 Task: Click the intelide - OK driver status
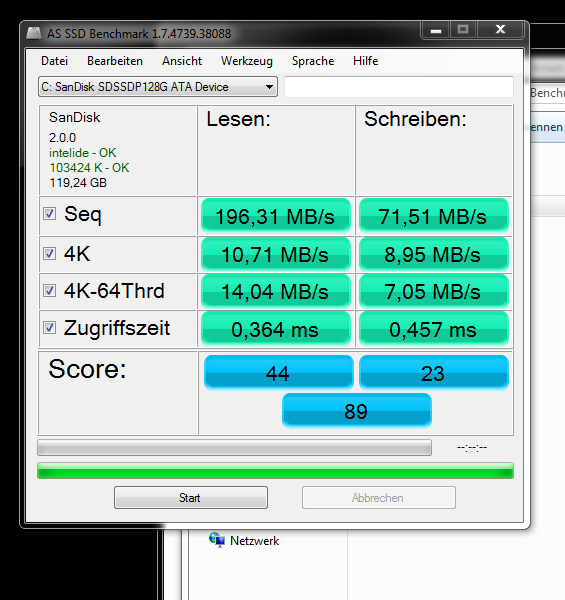coord(82,153)
